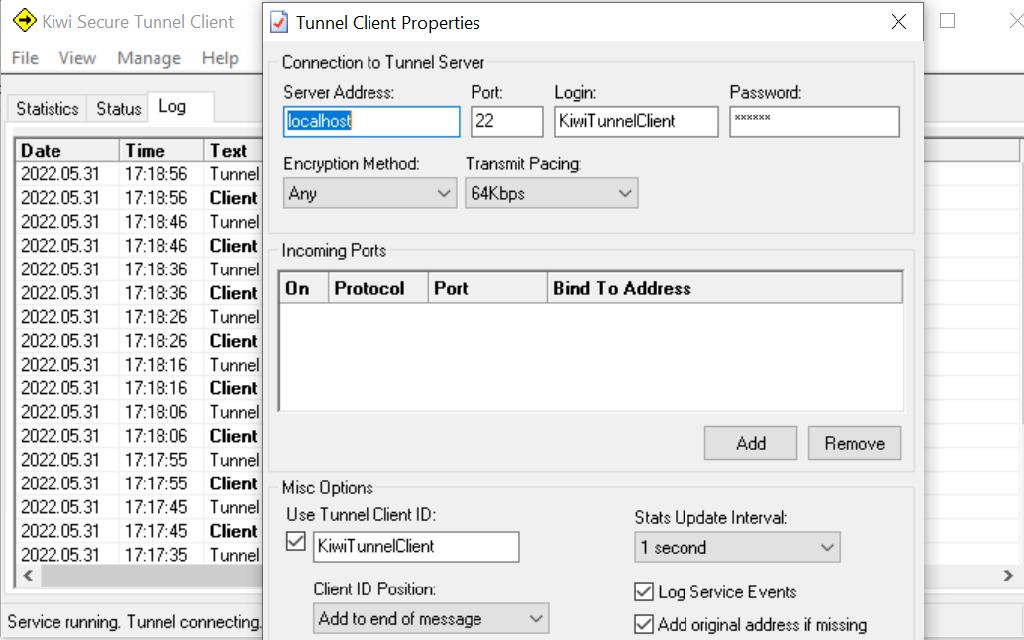Toggle Log Service Events checkbox
The width and height of the screenshot is (1024, 640).
pyautogui.click(x=644, y=592)
